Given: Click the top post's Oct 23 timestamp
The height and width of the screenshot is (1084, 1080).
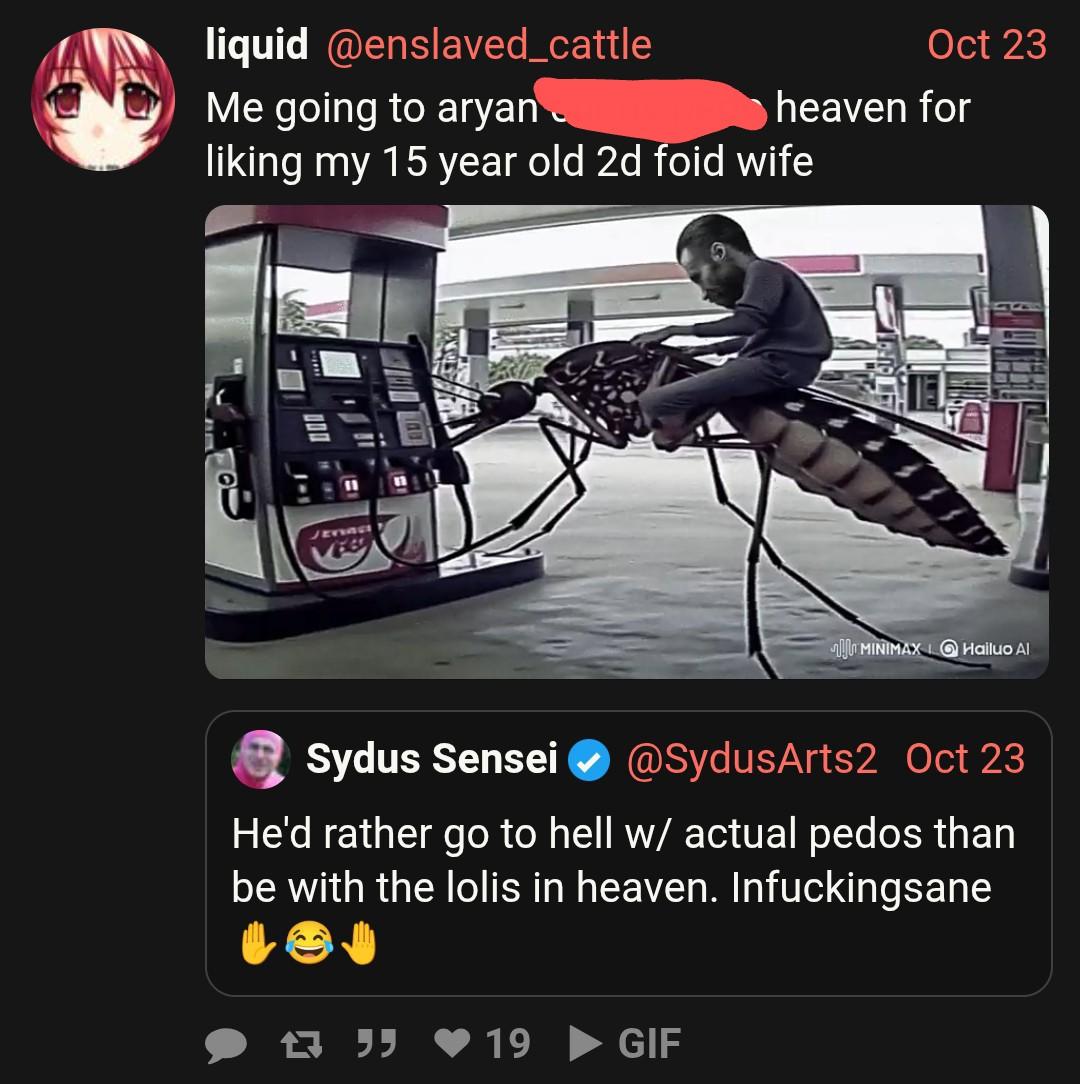Looking at the screenshot, I should [x=986, y=45].
